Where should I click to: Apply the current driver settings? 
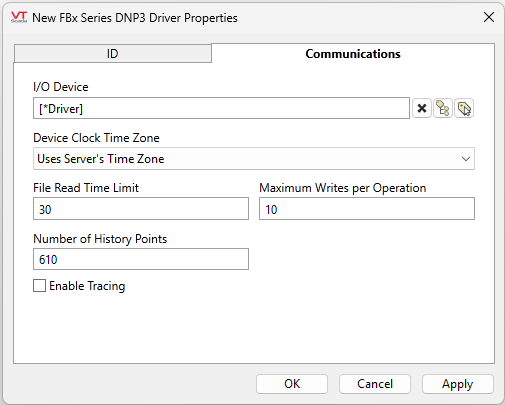pyautogui.click(x=458, y=384)
